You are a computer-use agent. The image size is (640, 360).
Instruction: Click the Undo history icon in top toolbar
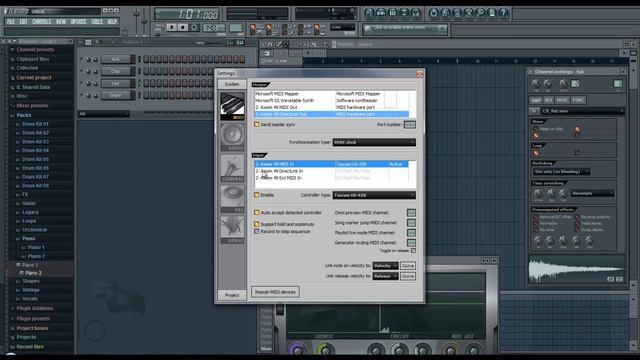[x=434, y=13]
